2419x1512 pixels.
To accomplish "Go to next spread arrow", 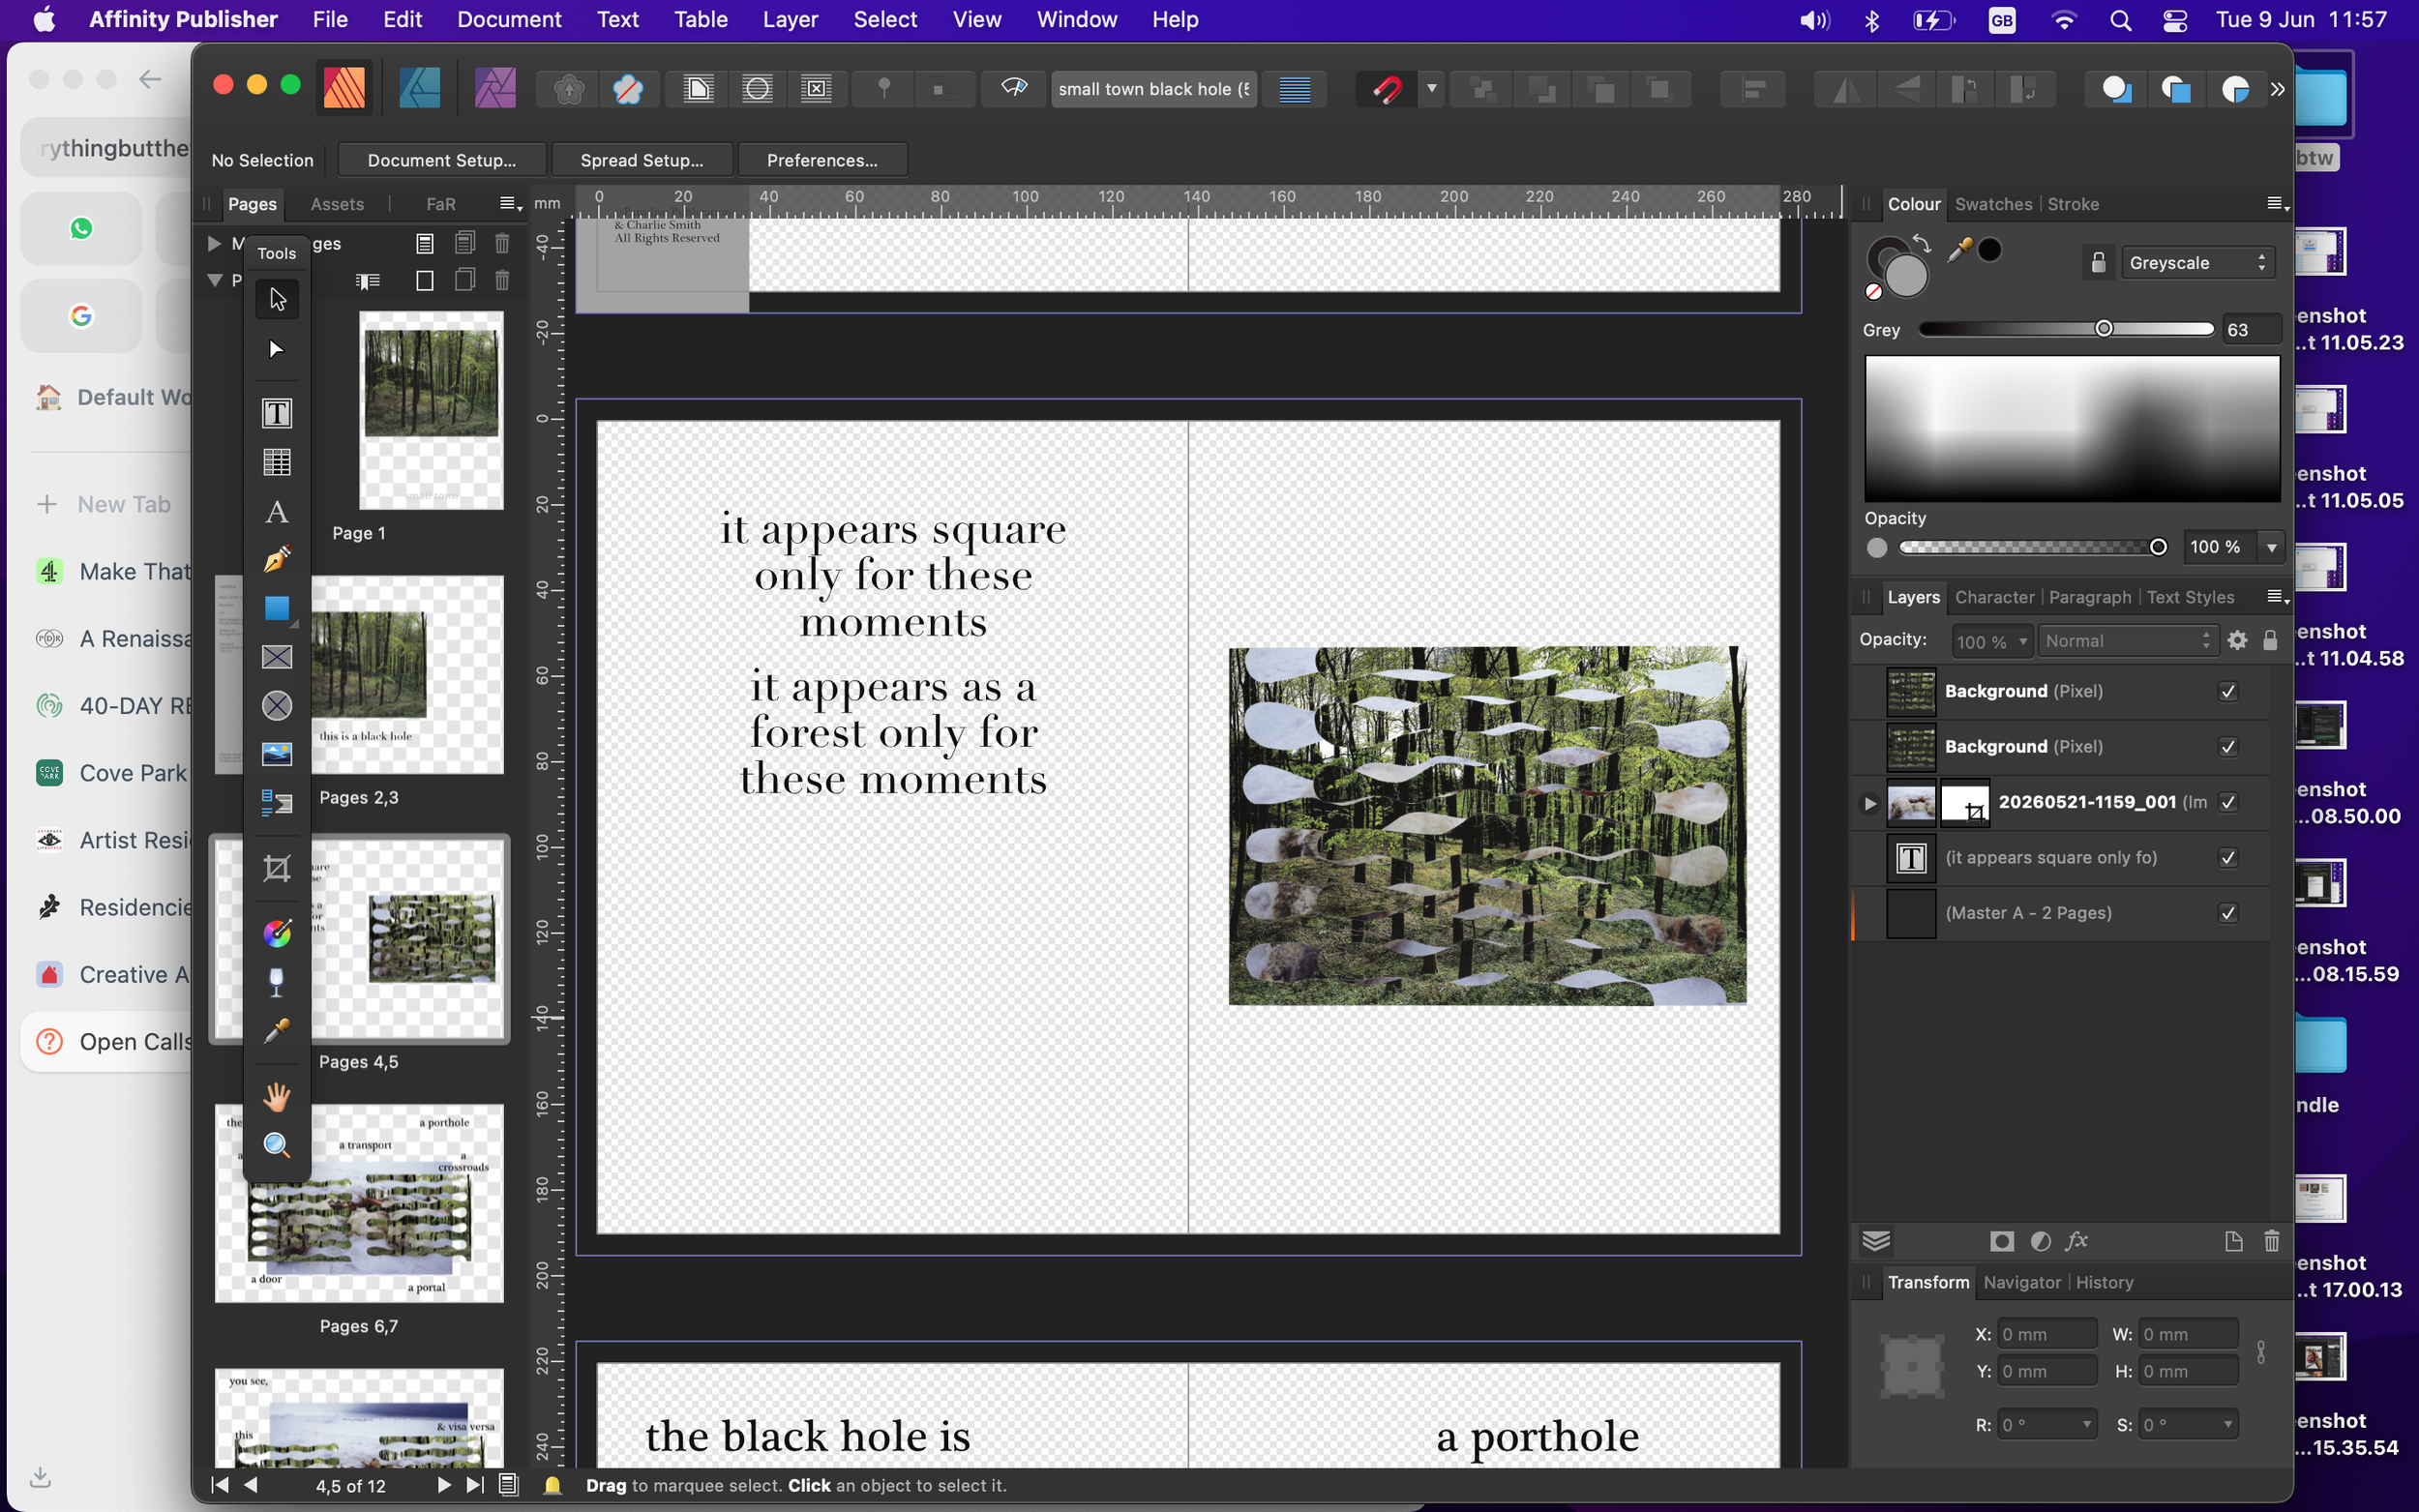I will click(443, 1485).
